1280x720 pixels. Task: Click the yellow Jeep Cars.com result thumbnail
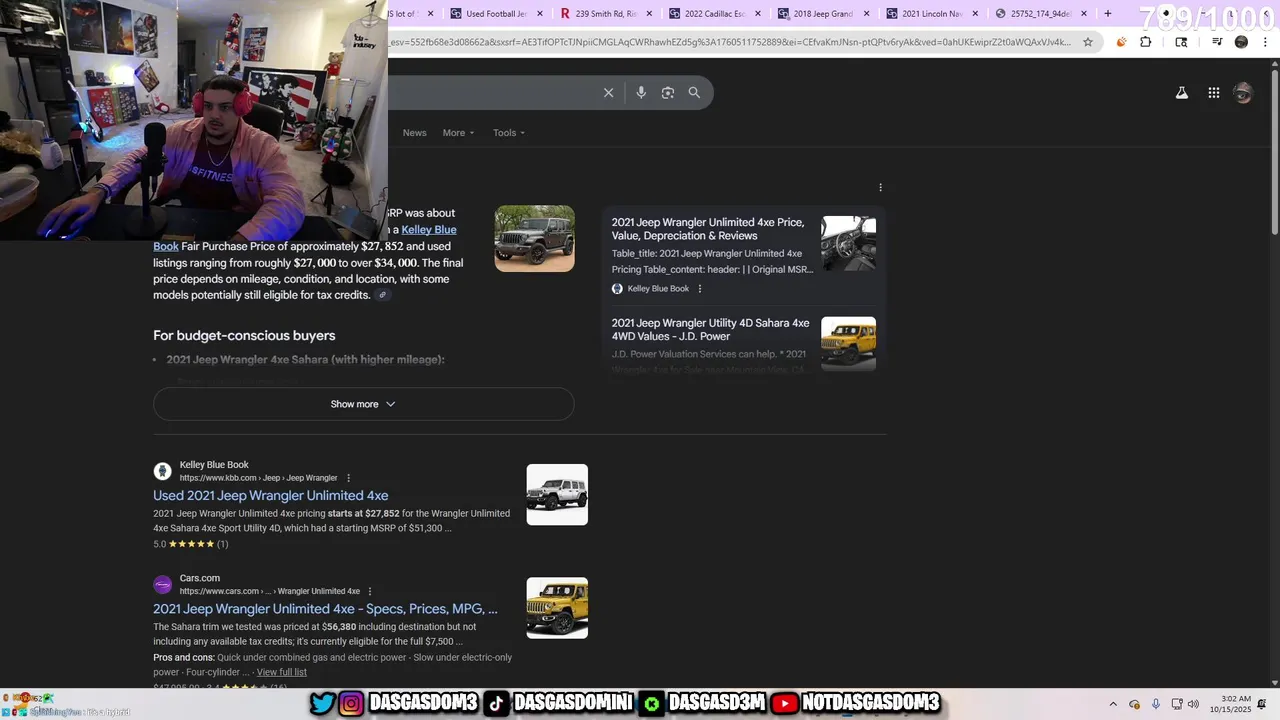pyautogui.click(x=557, y=608)
